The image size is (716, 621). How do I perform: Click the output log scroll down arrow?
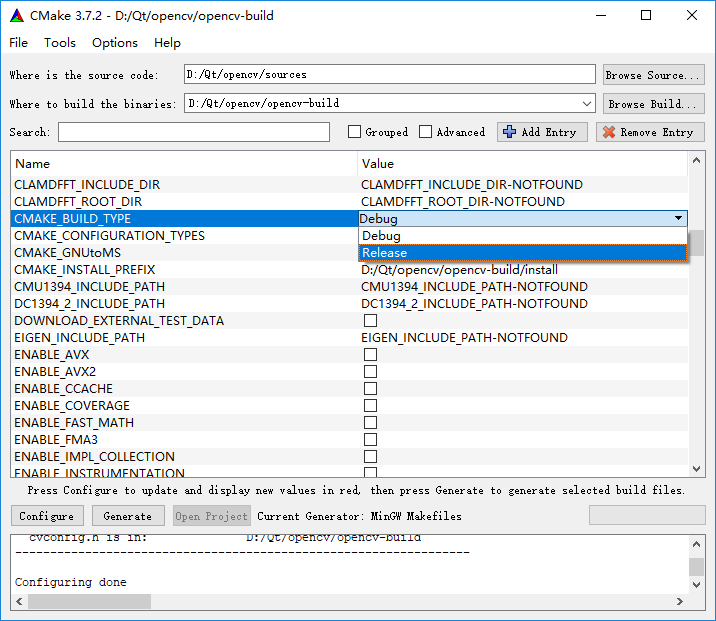point(696,584)
